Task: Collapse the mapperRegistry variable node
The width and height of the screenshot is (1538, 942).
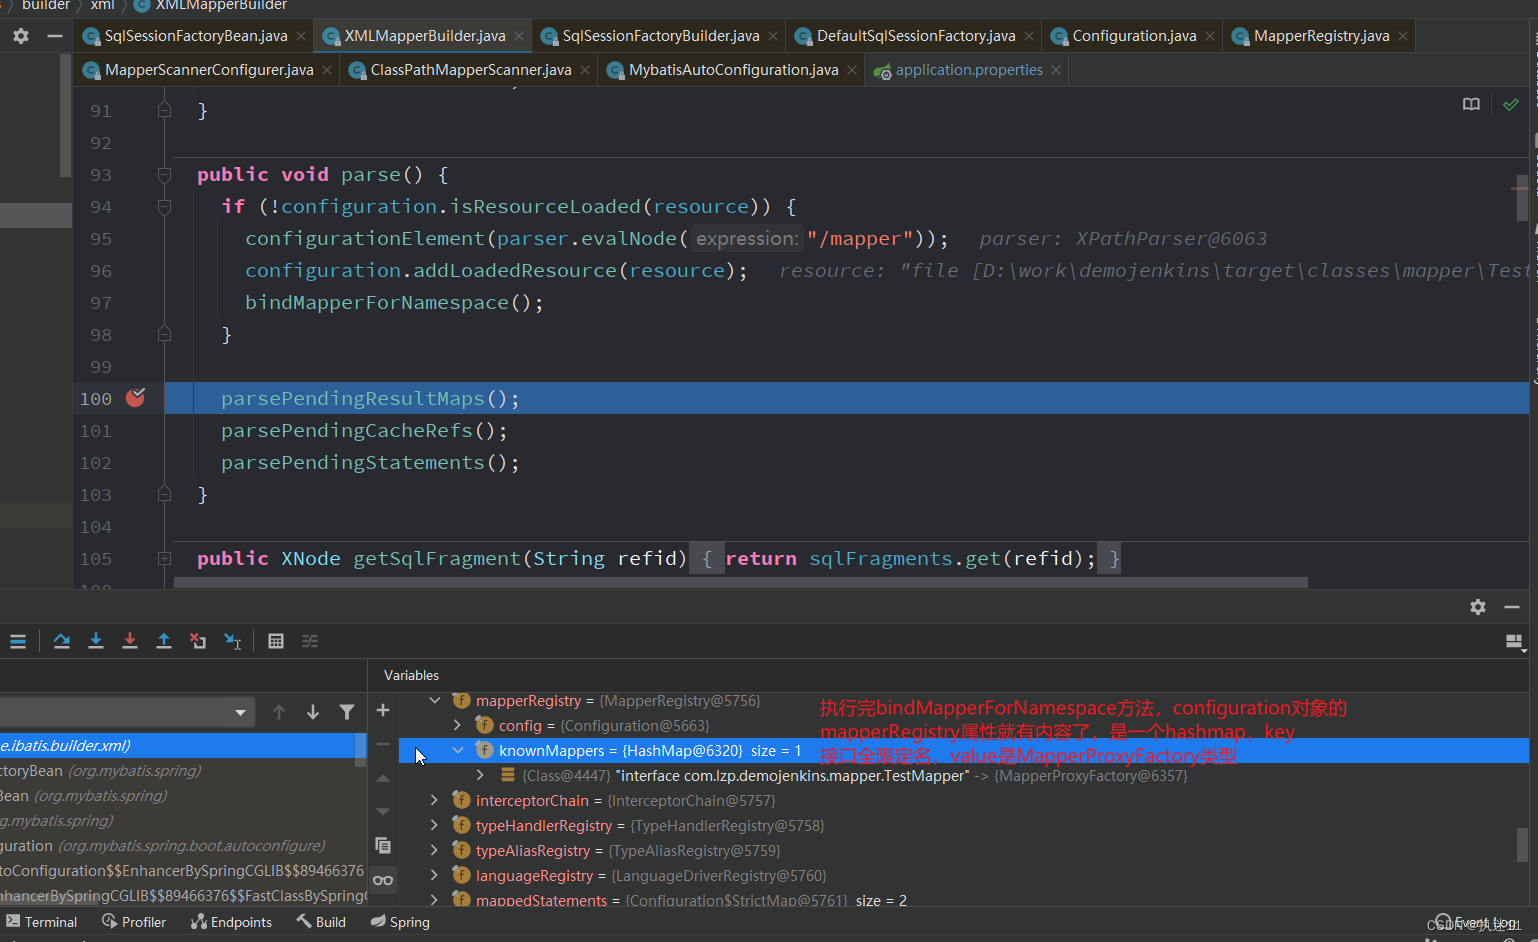Action: coord(435,700)
